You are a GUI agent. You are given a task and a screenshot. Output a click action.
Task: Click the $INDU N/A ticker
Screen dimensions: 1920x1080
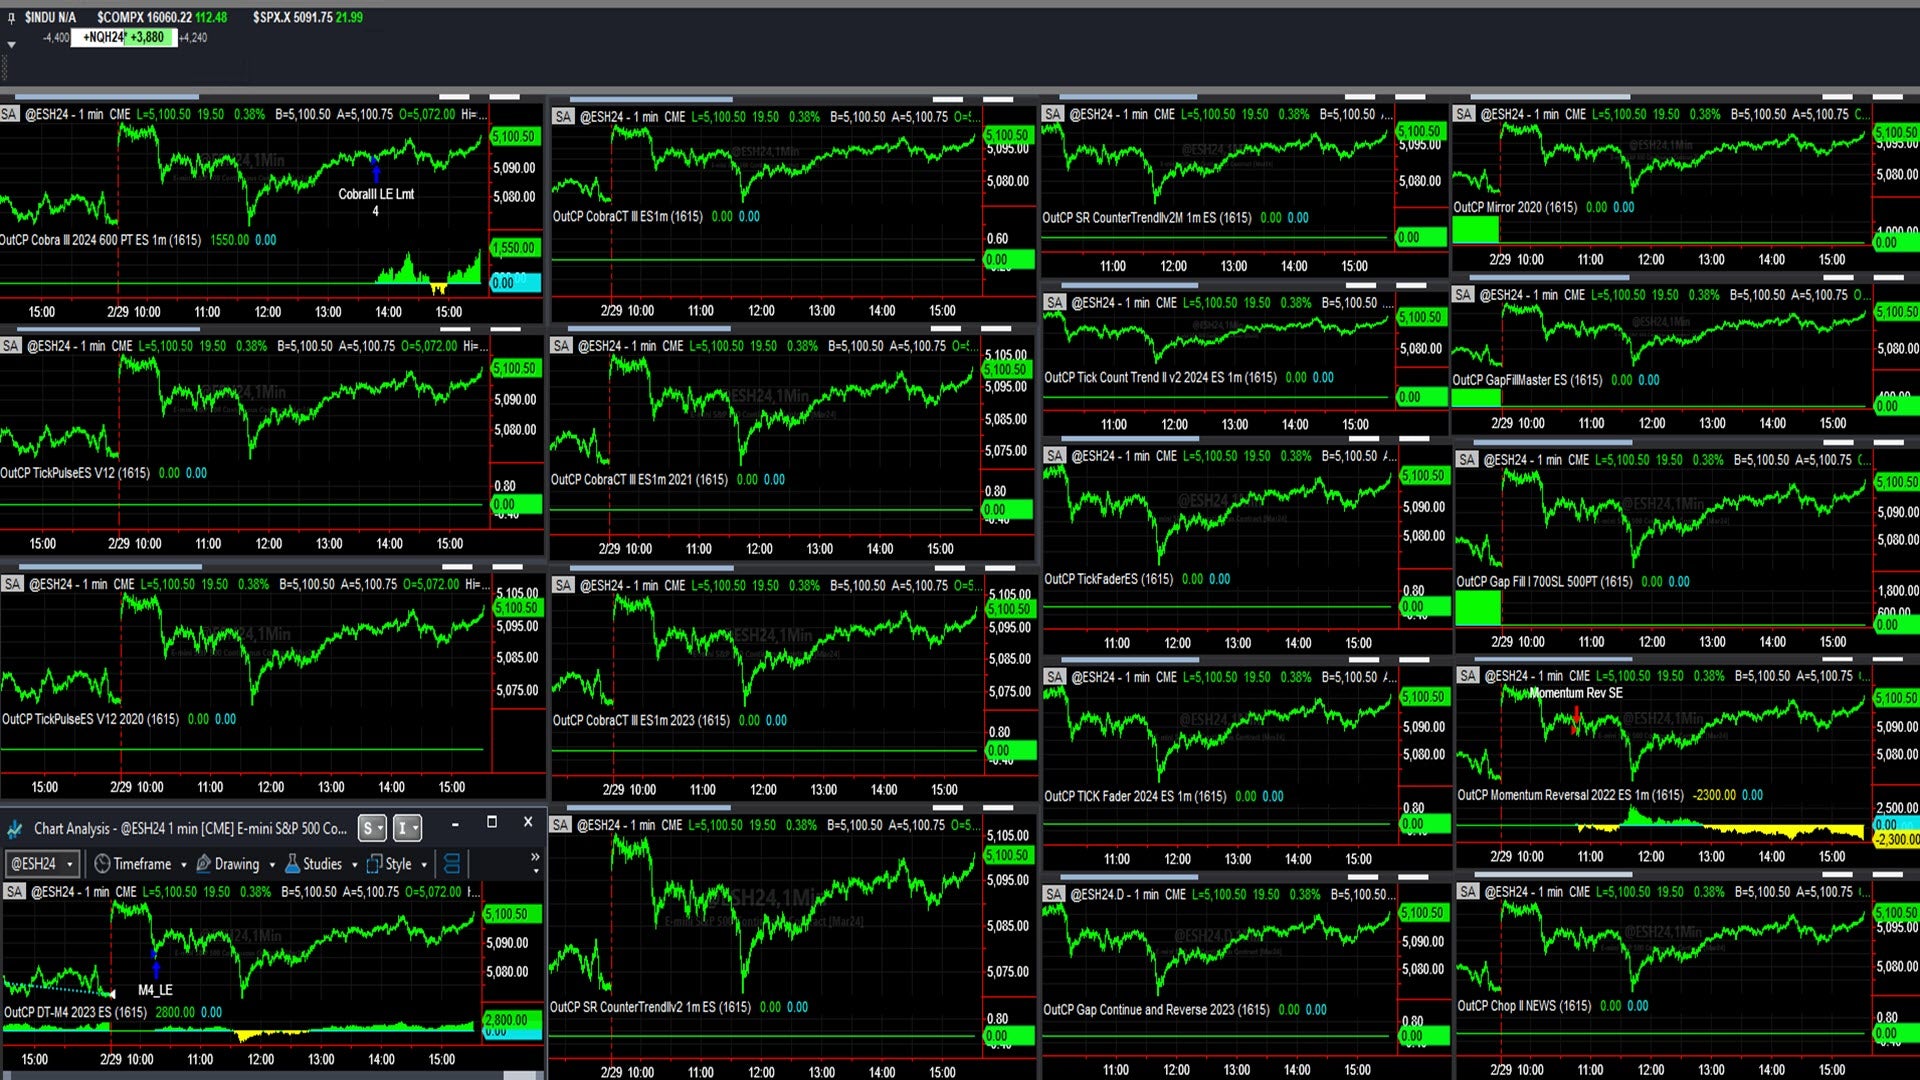click(50, 17)
